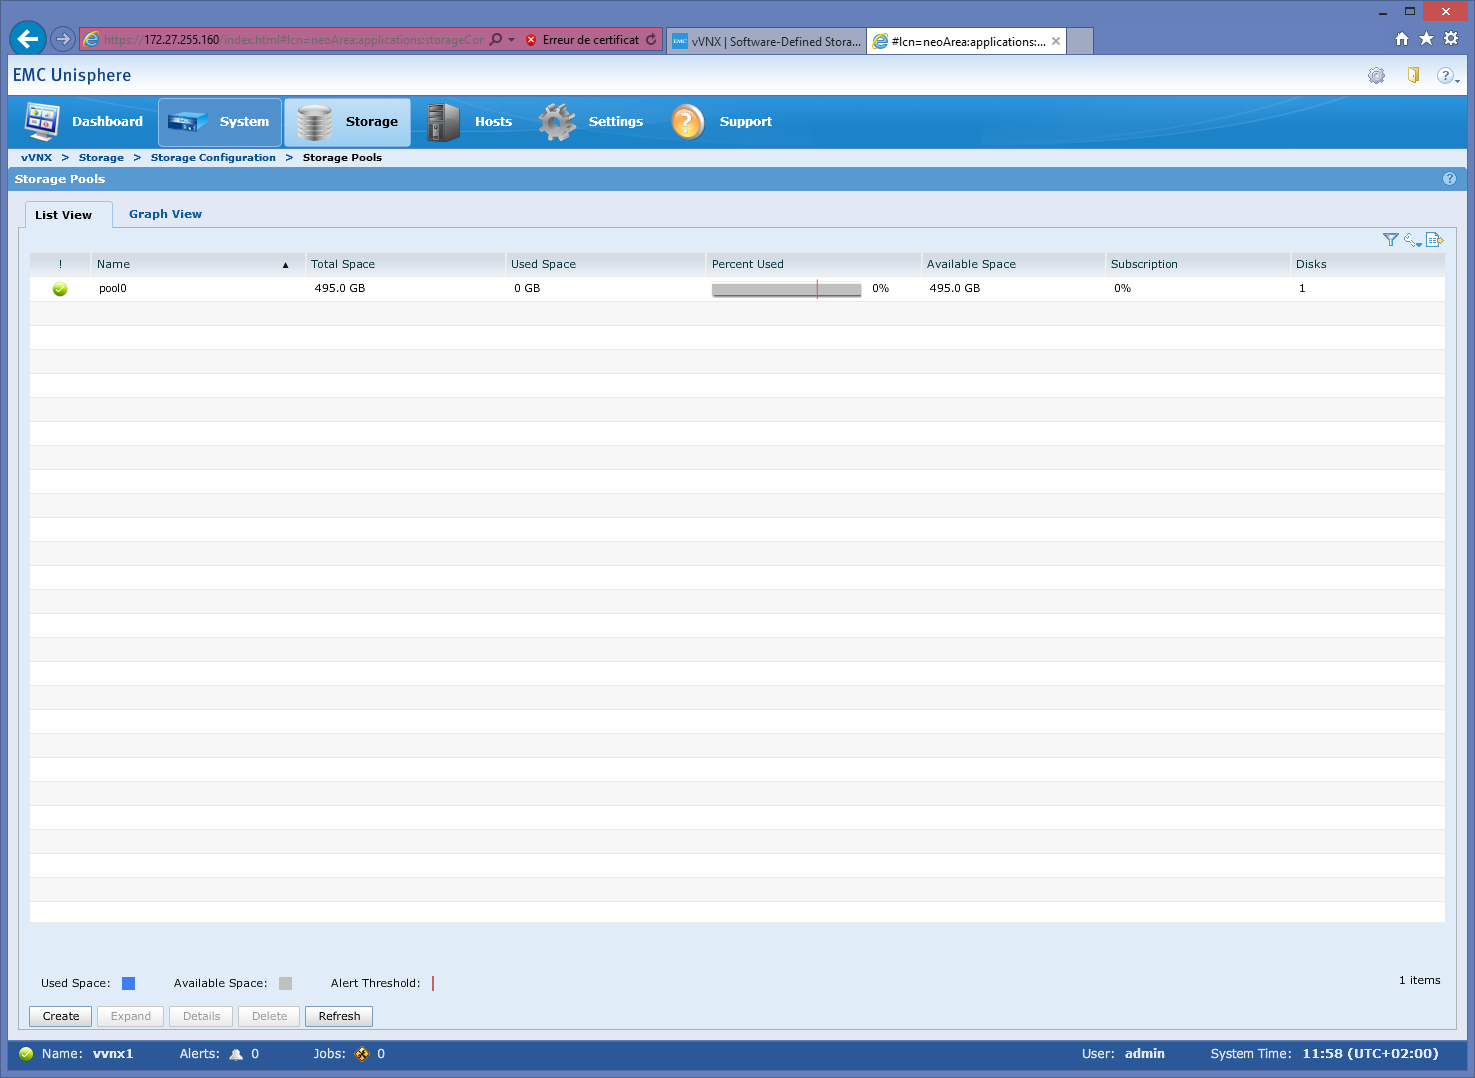Click the Hosts server icon
Image resolution: width=1475 pixels, height=1078 pixels.
tap(442, 122)
